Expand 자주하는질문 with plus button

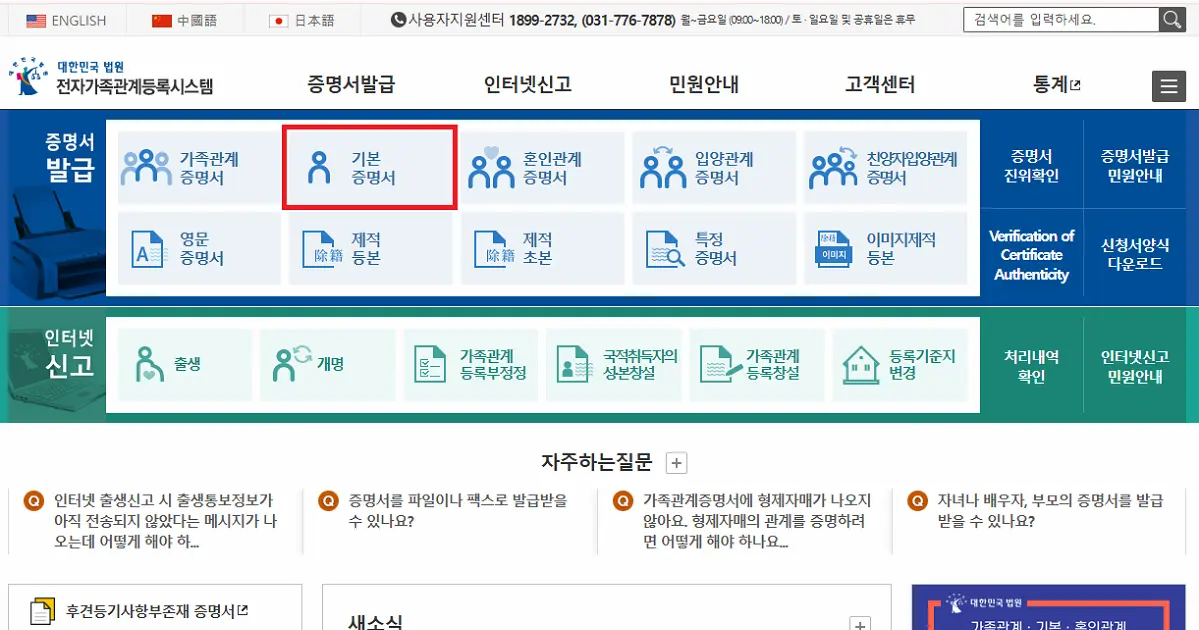[x=676, y=463]
